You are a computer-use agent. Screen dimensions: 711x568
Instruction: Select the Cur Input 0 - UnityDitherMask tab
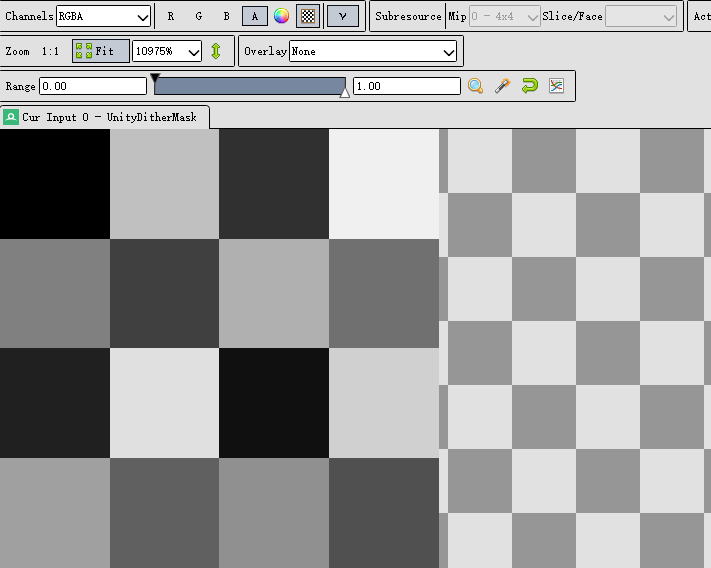pos(105,117)
